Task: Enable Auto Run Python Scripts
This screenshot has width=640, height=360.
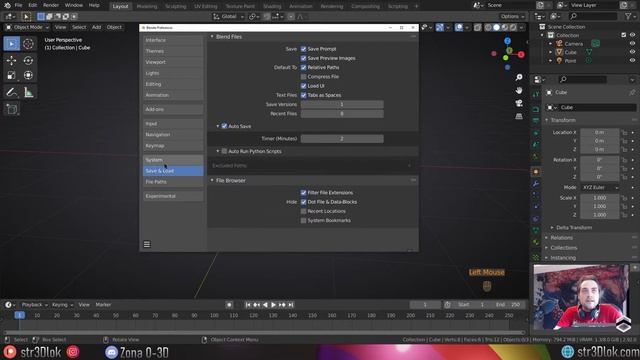Action: [224, 151]
